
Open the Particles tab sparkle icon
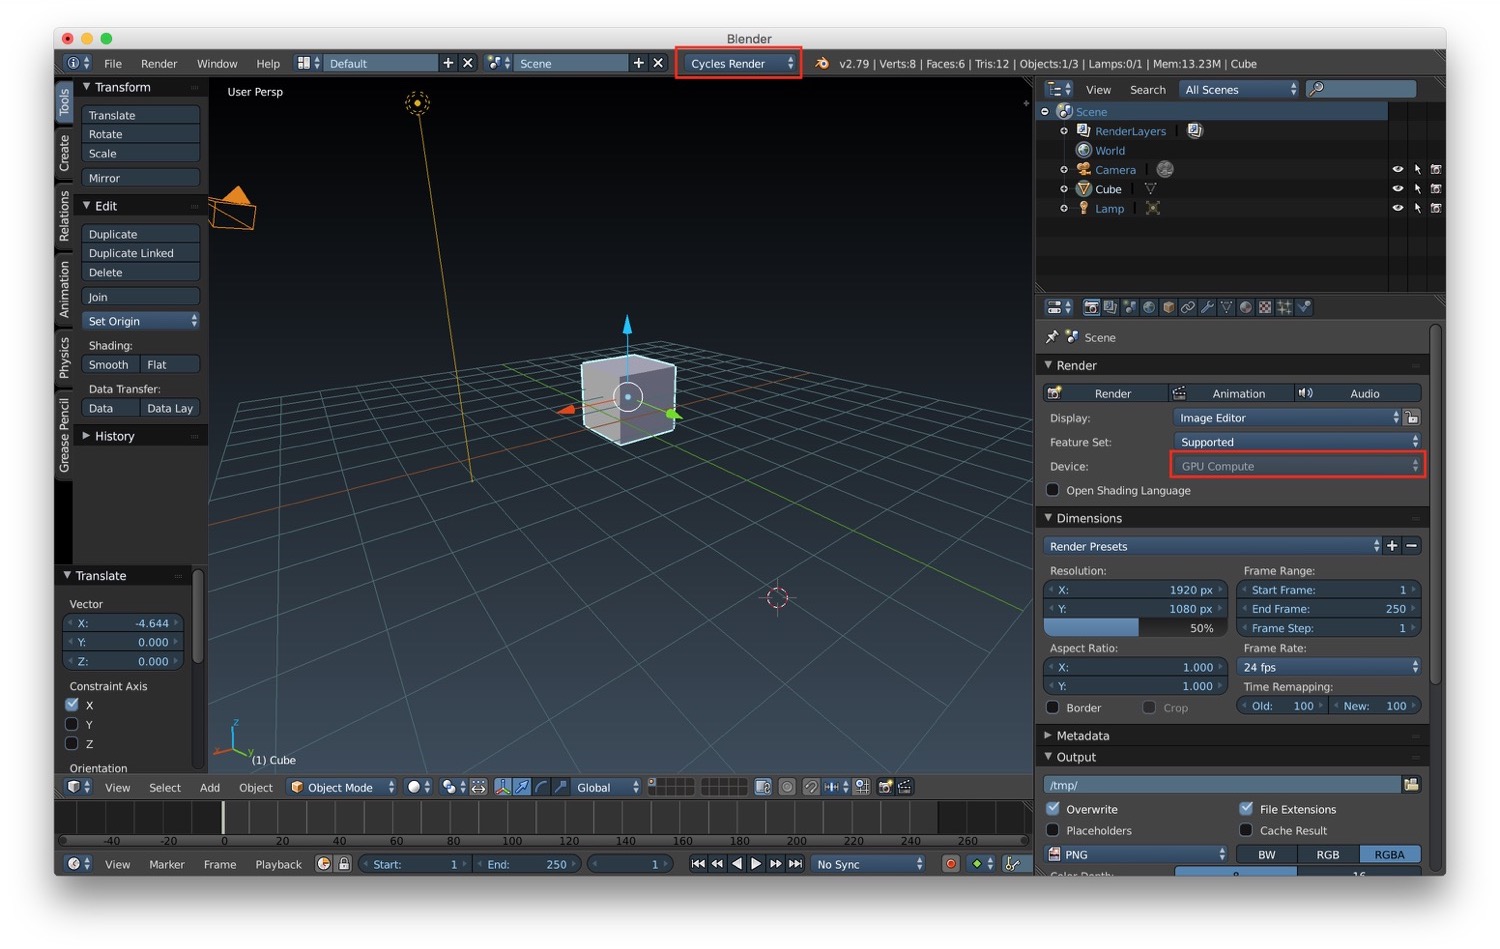[x=1284, y=307]
